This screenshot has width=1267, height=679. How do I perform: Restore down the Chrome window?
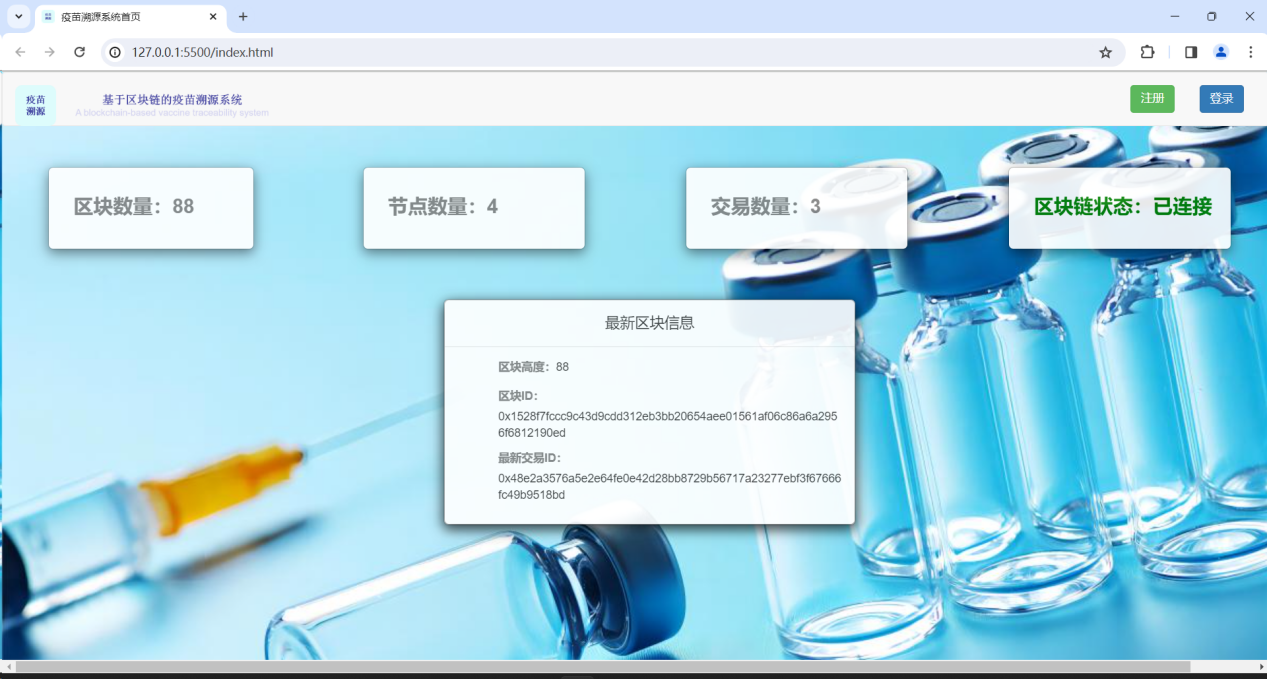(1212, 17)
